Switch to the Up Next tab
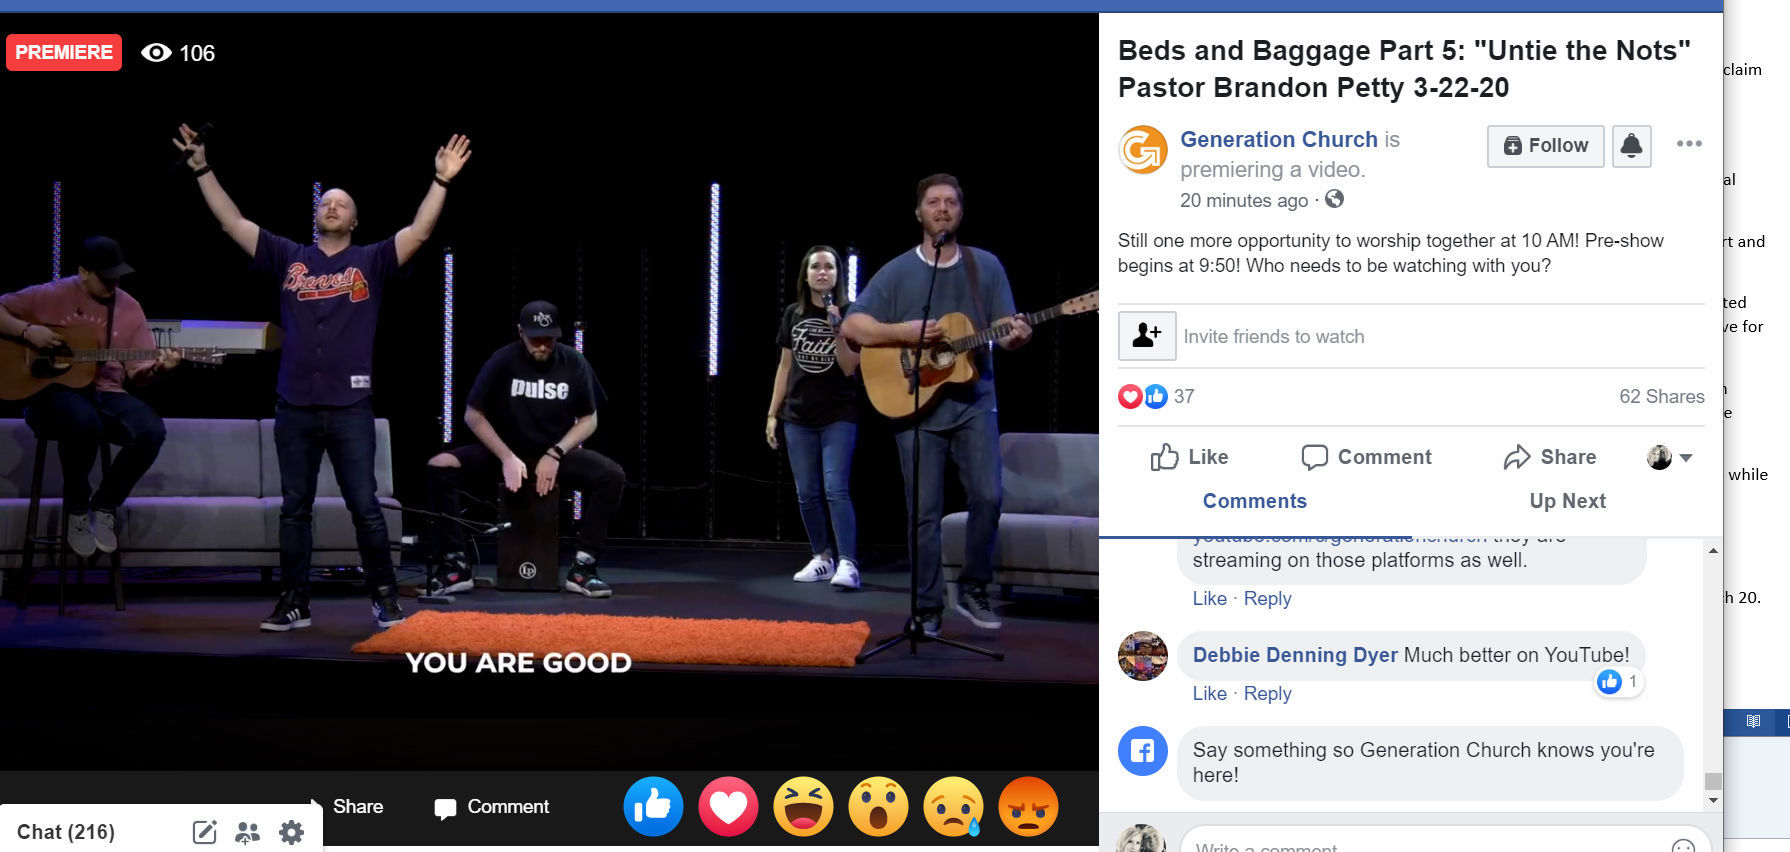This screenshot has height=852, width=1790. click(1567, 501)
